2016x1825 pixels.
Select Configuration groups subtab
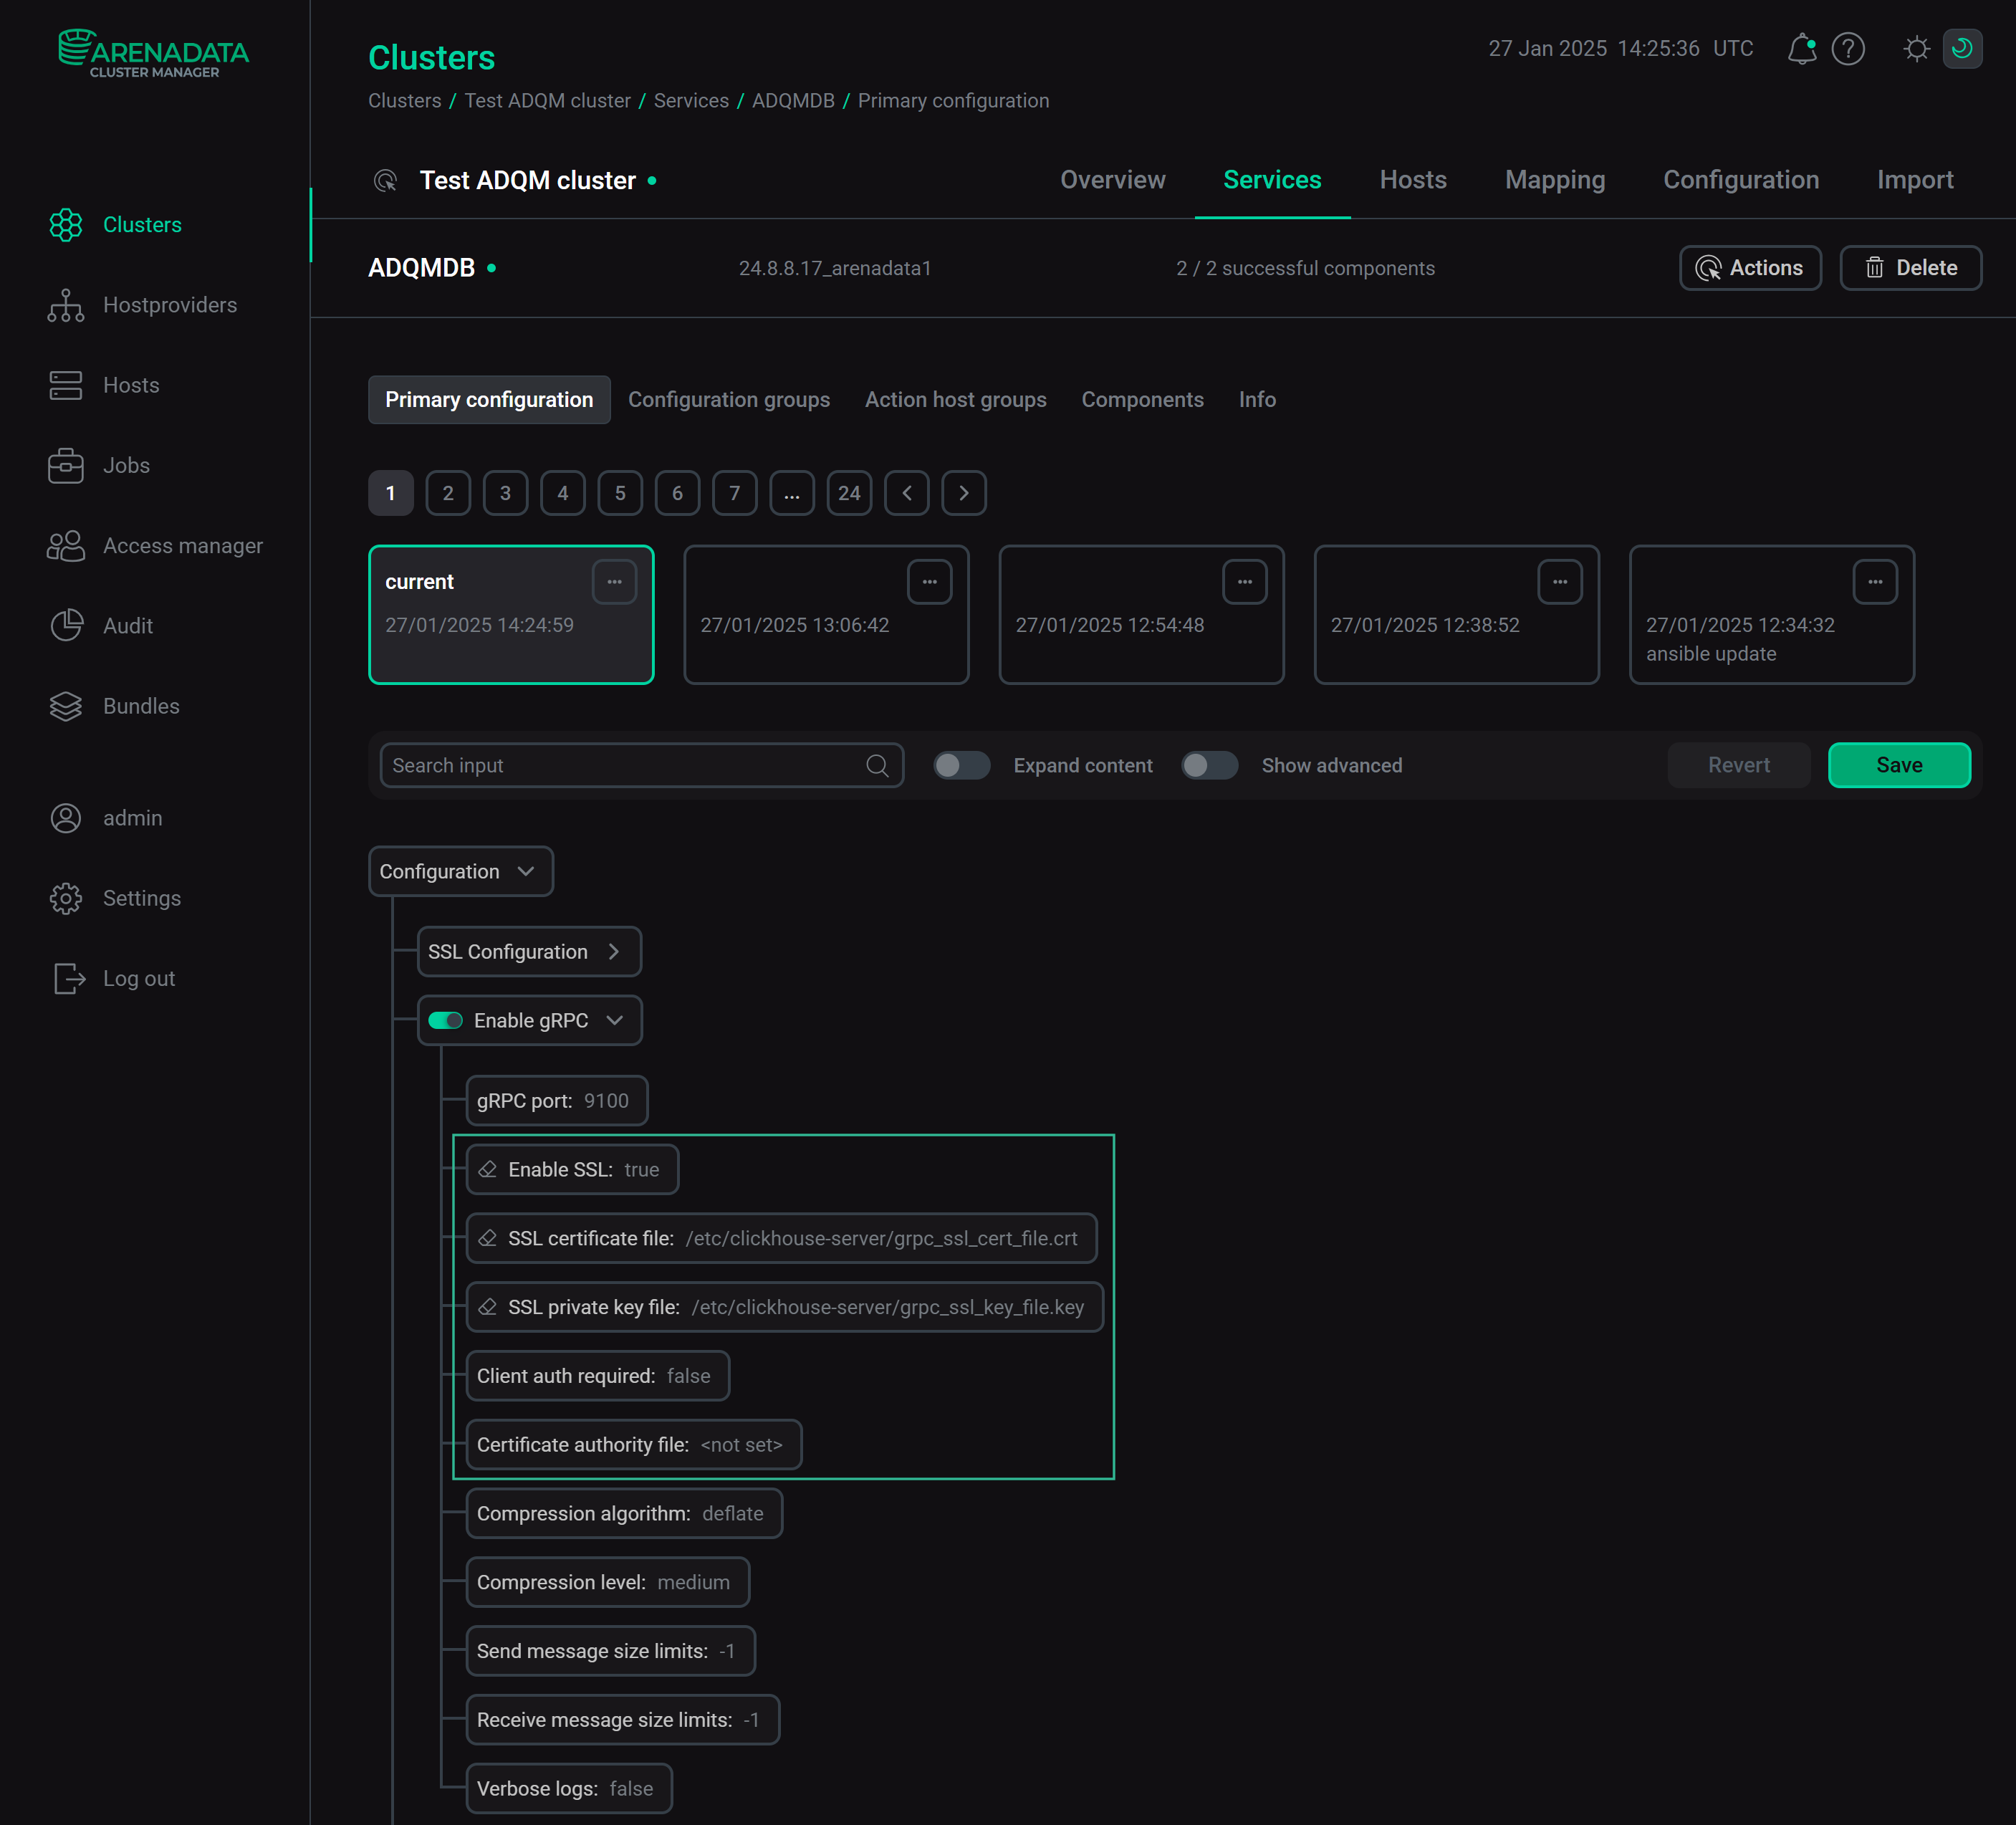pos(729,400)
